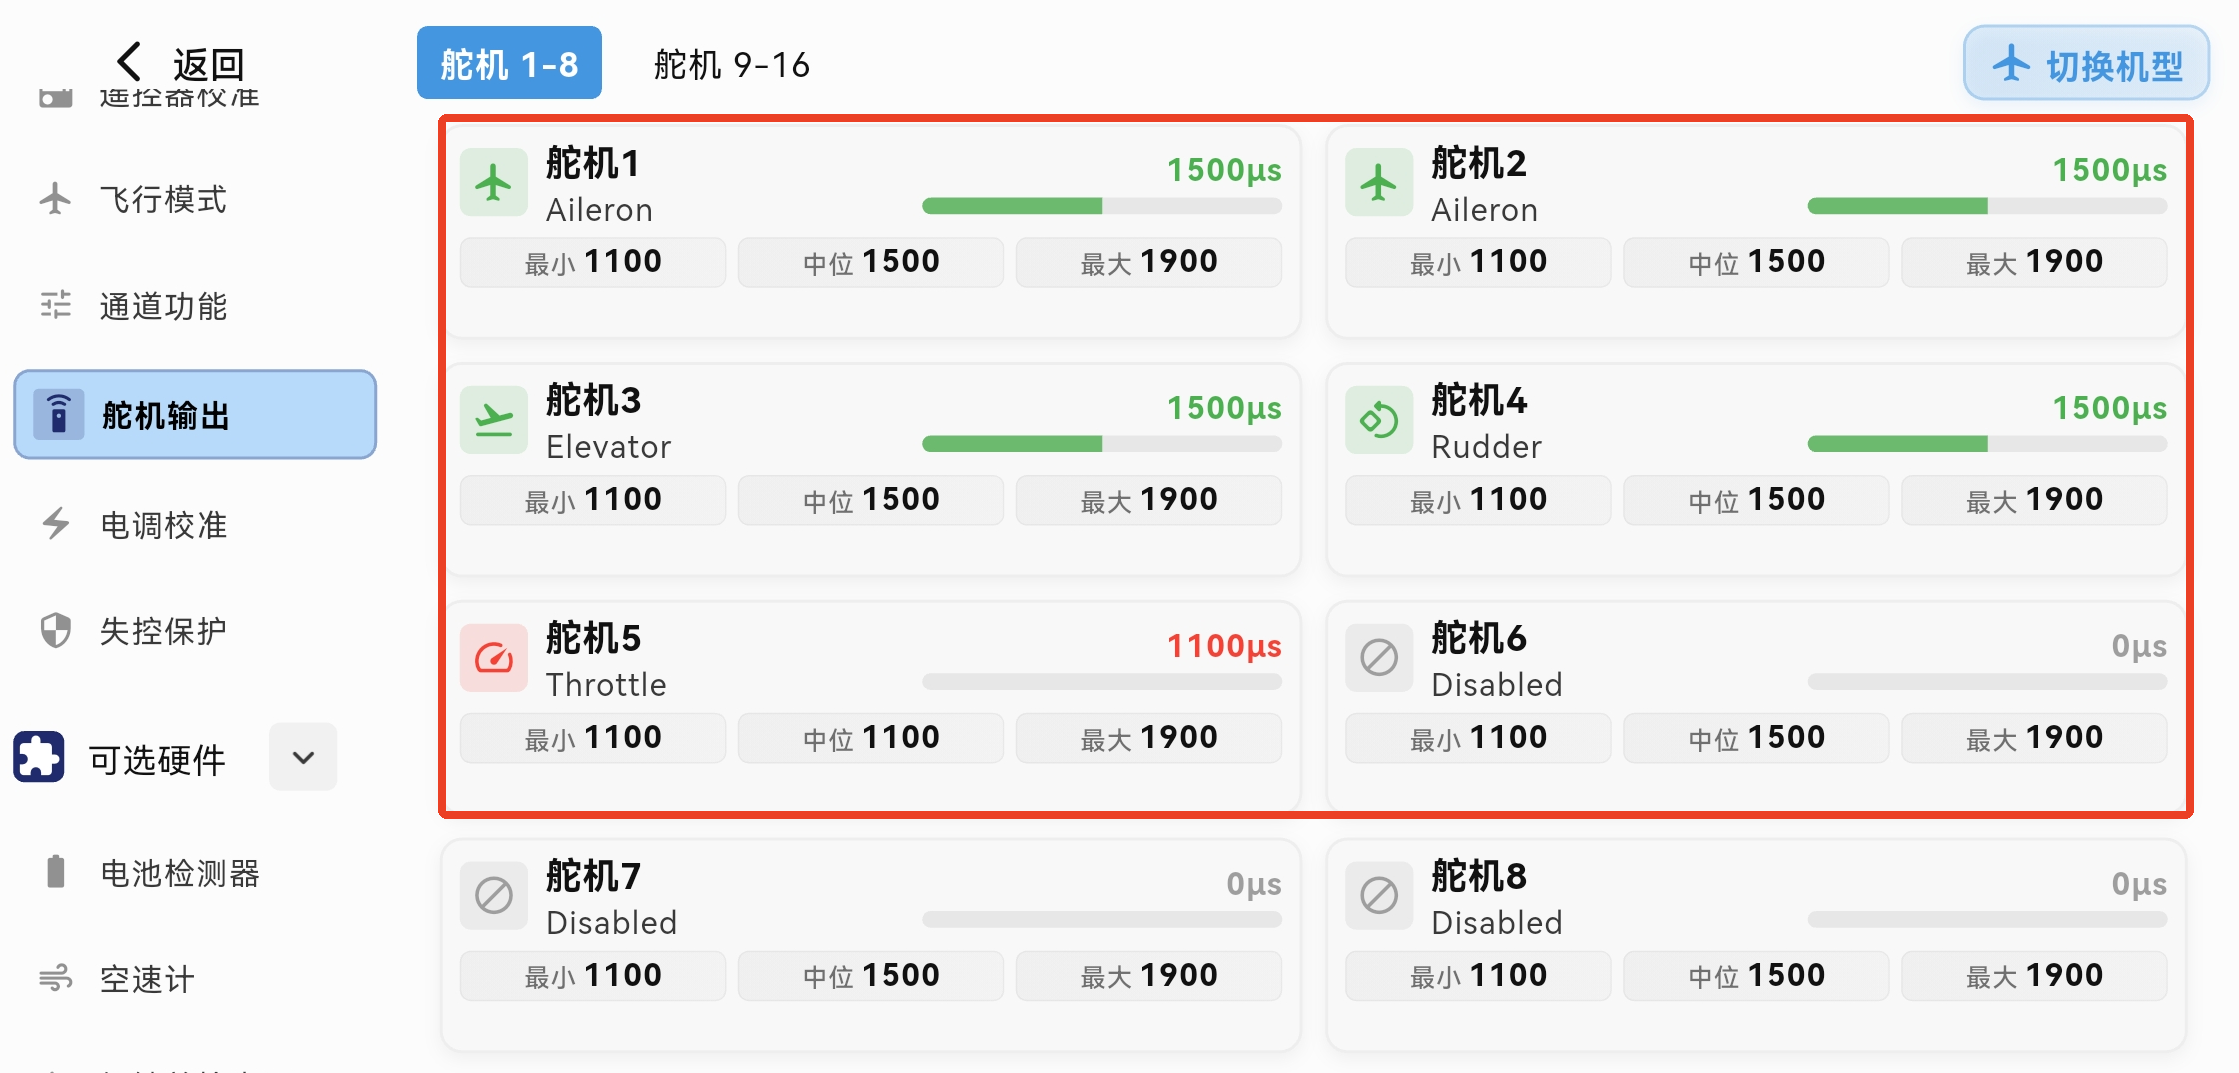Viewport: 2239px width, 1073px height.
Task: Click the back arrow next to 返回
Action: pyautogui.click(x=129, y=62)
